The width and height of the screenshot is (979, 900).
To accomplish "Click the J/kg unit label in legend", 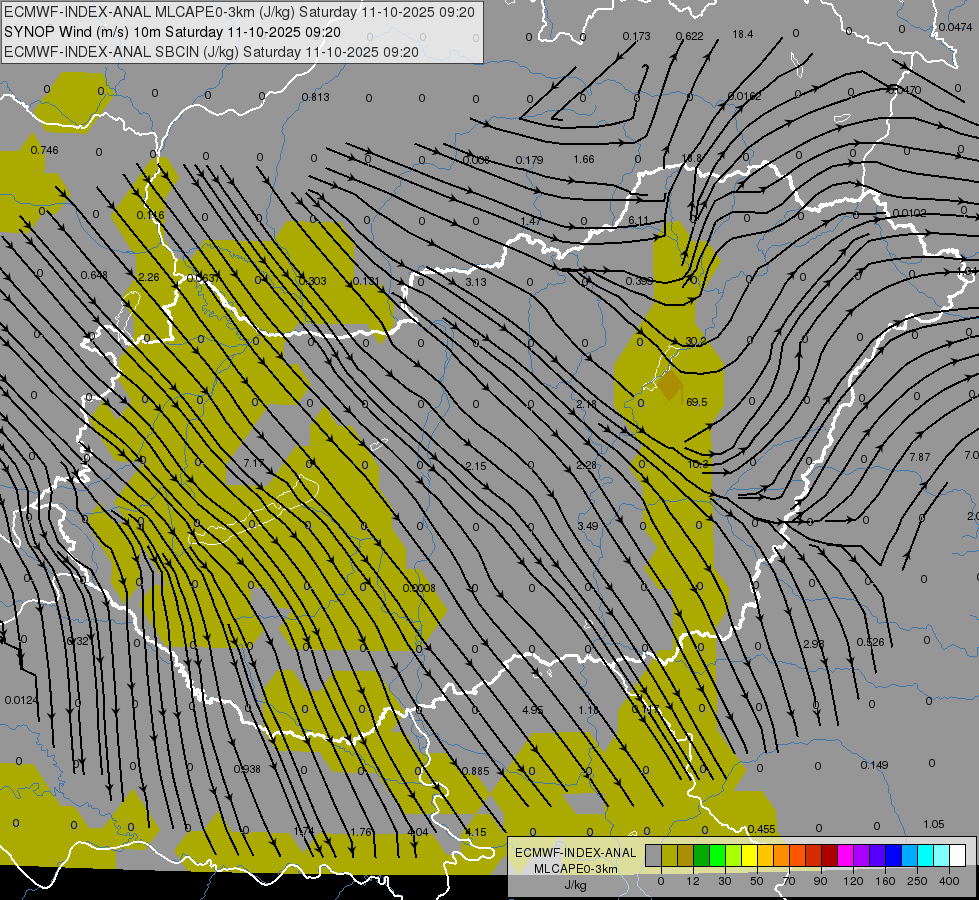I will coord(575,885).
